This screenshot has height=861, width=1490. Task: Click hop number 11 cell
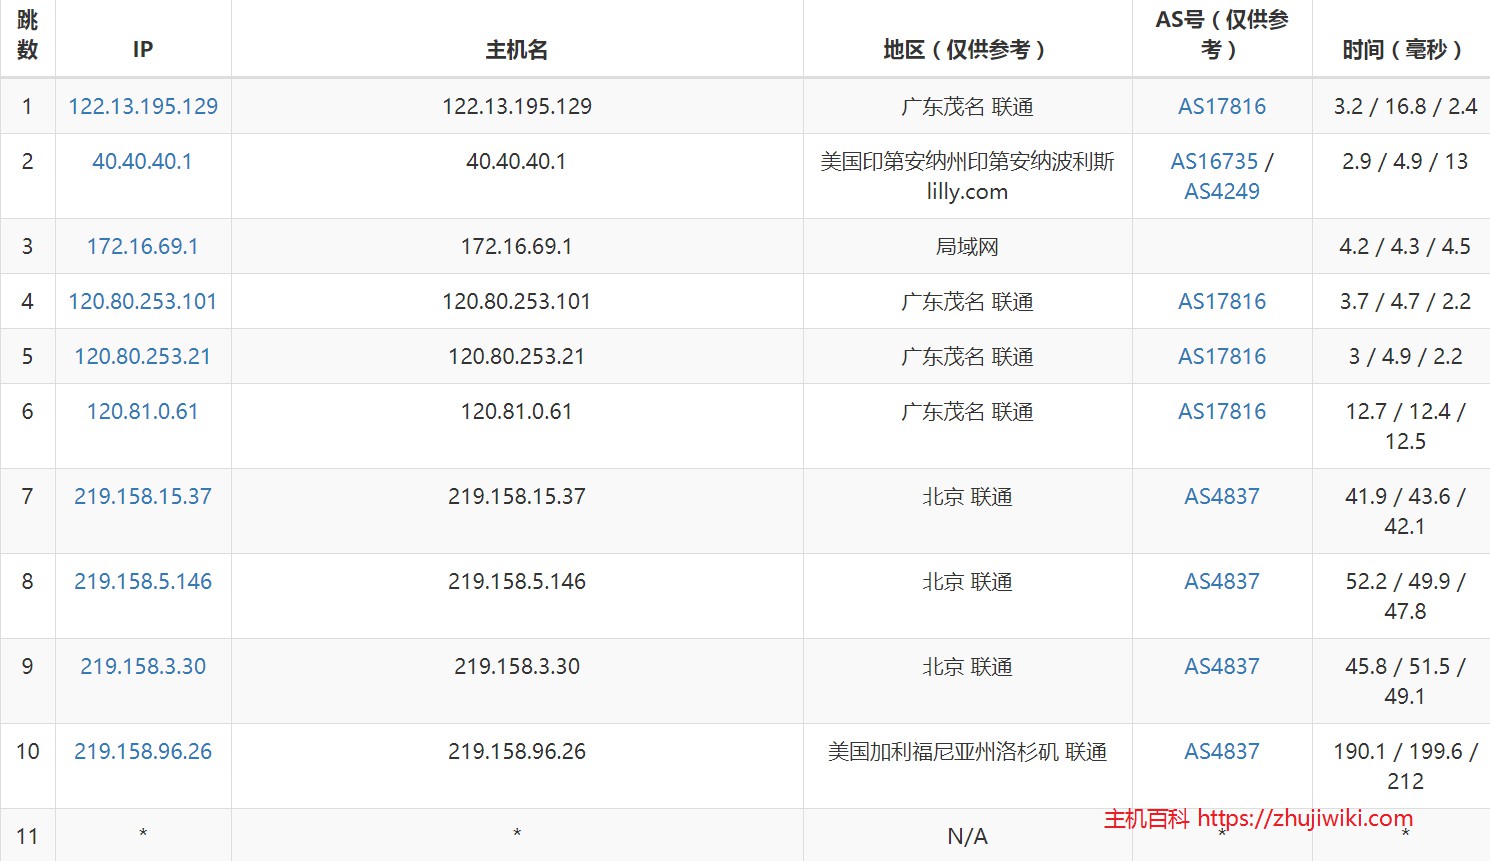click(28, 836)
